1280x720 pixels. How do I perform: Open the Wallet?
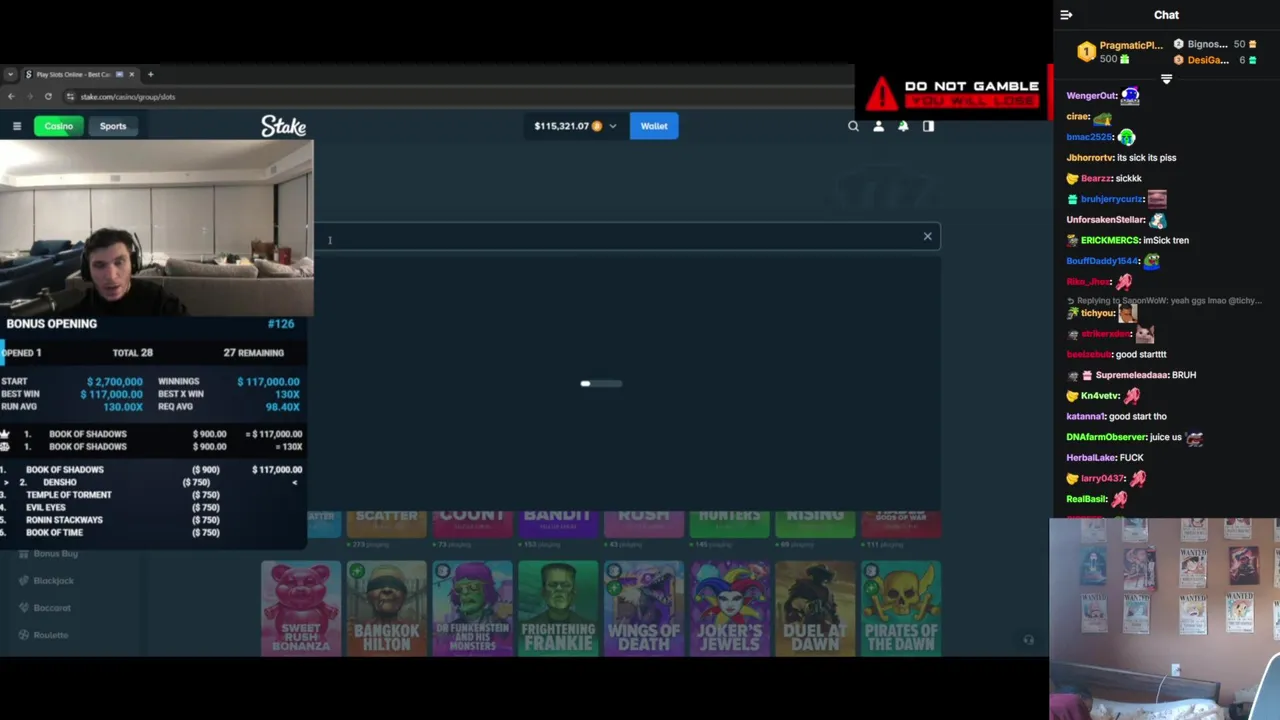click(x=654, y=126)
